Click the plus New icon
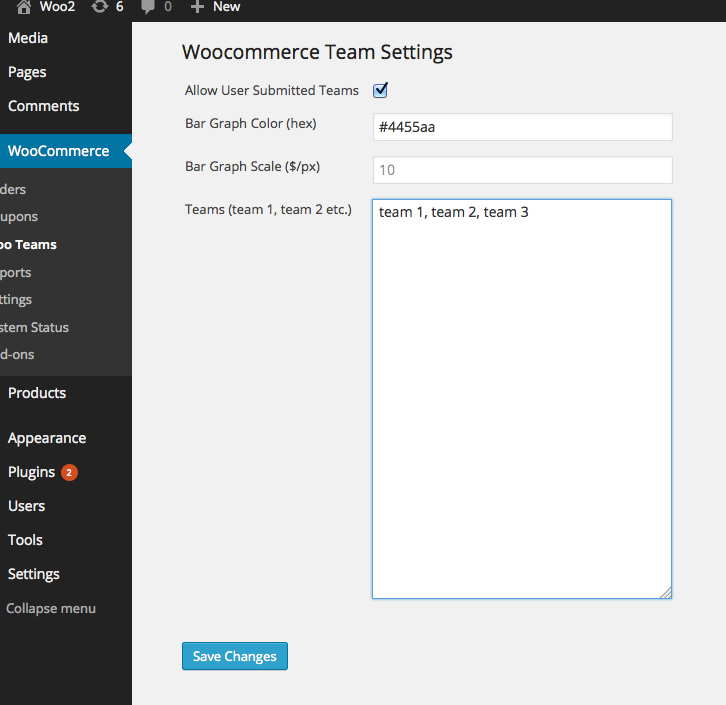726x705 pixels. tap(197, 7)
